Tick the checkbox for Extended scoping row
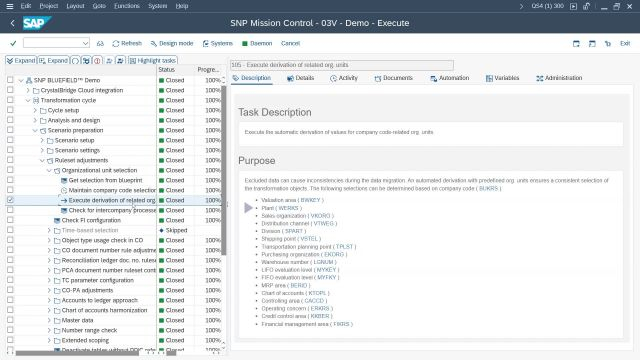The height and width of the screenshot is (360, 640). coord(10,340)
